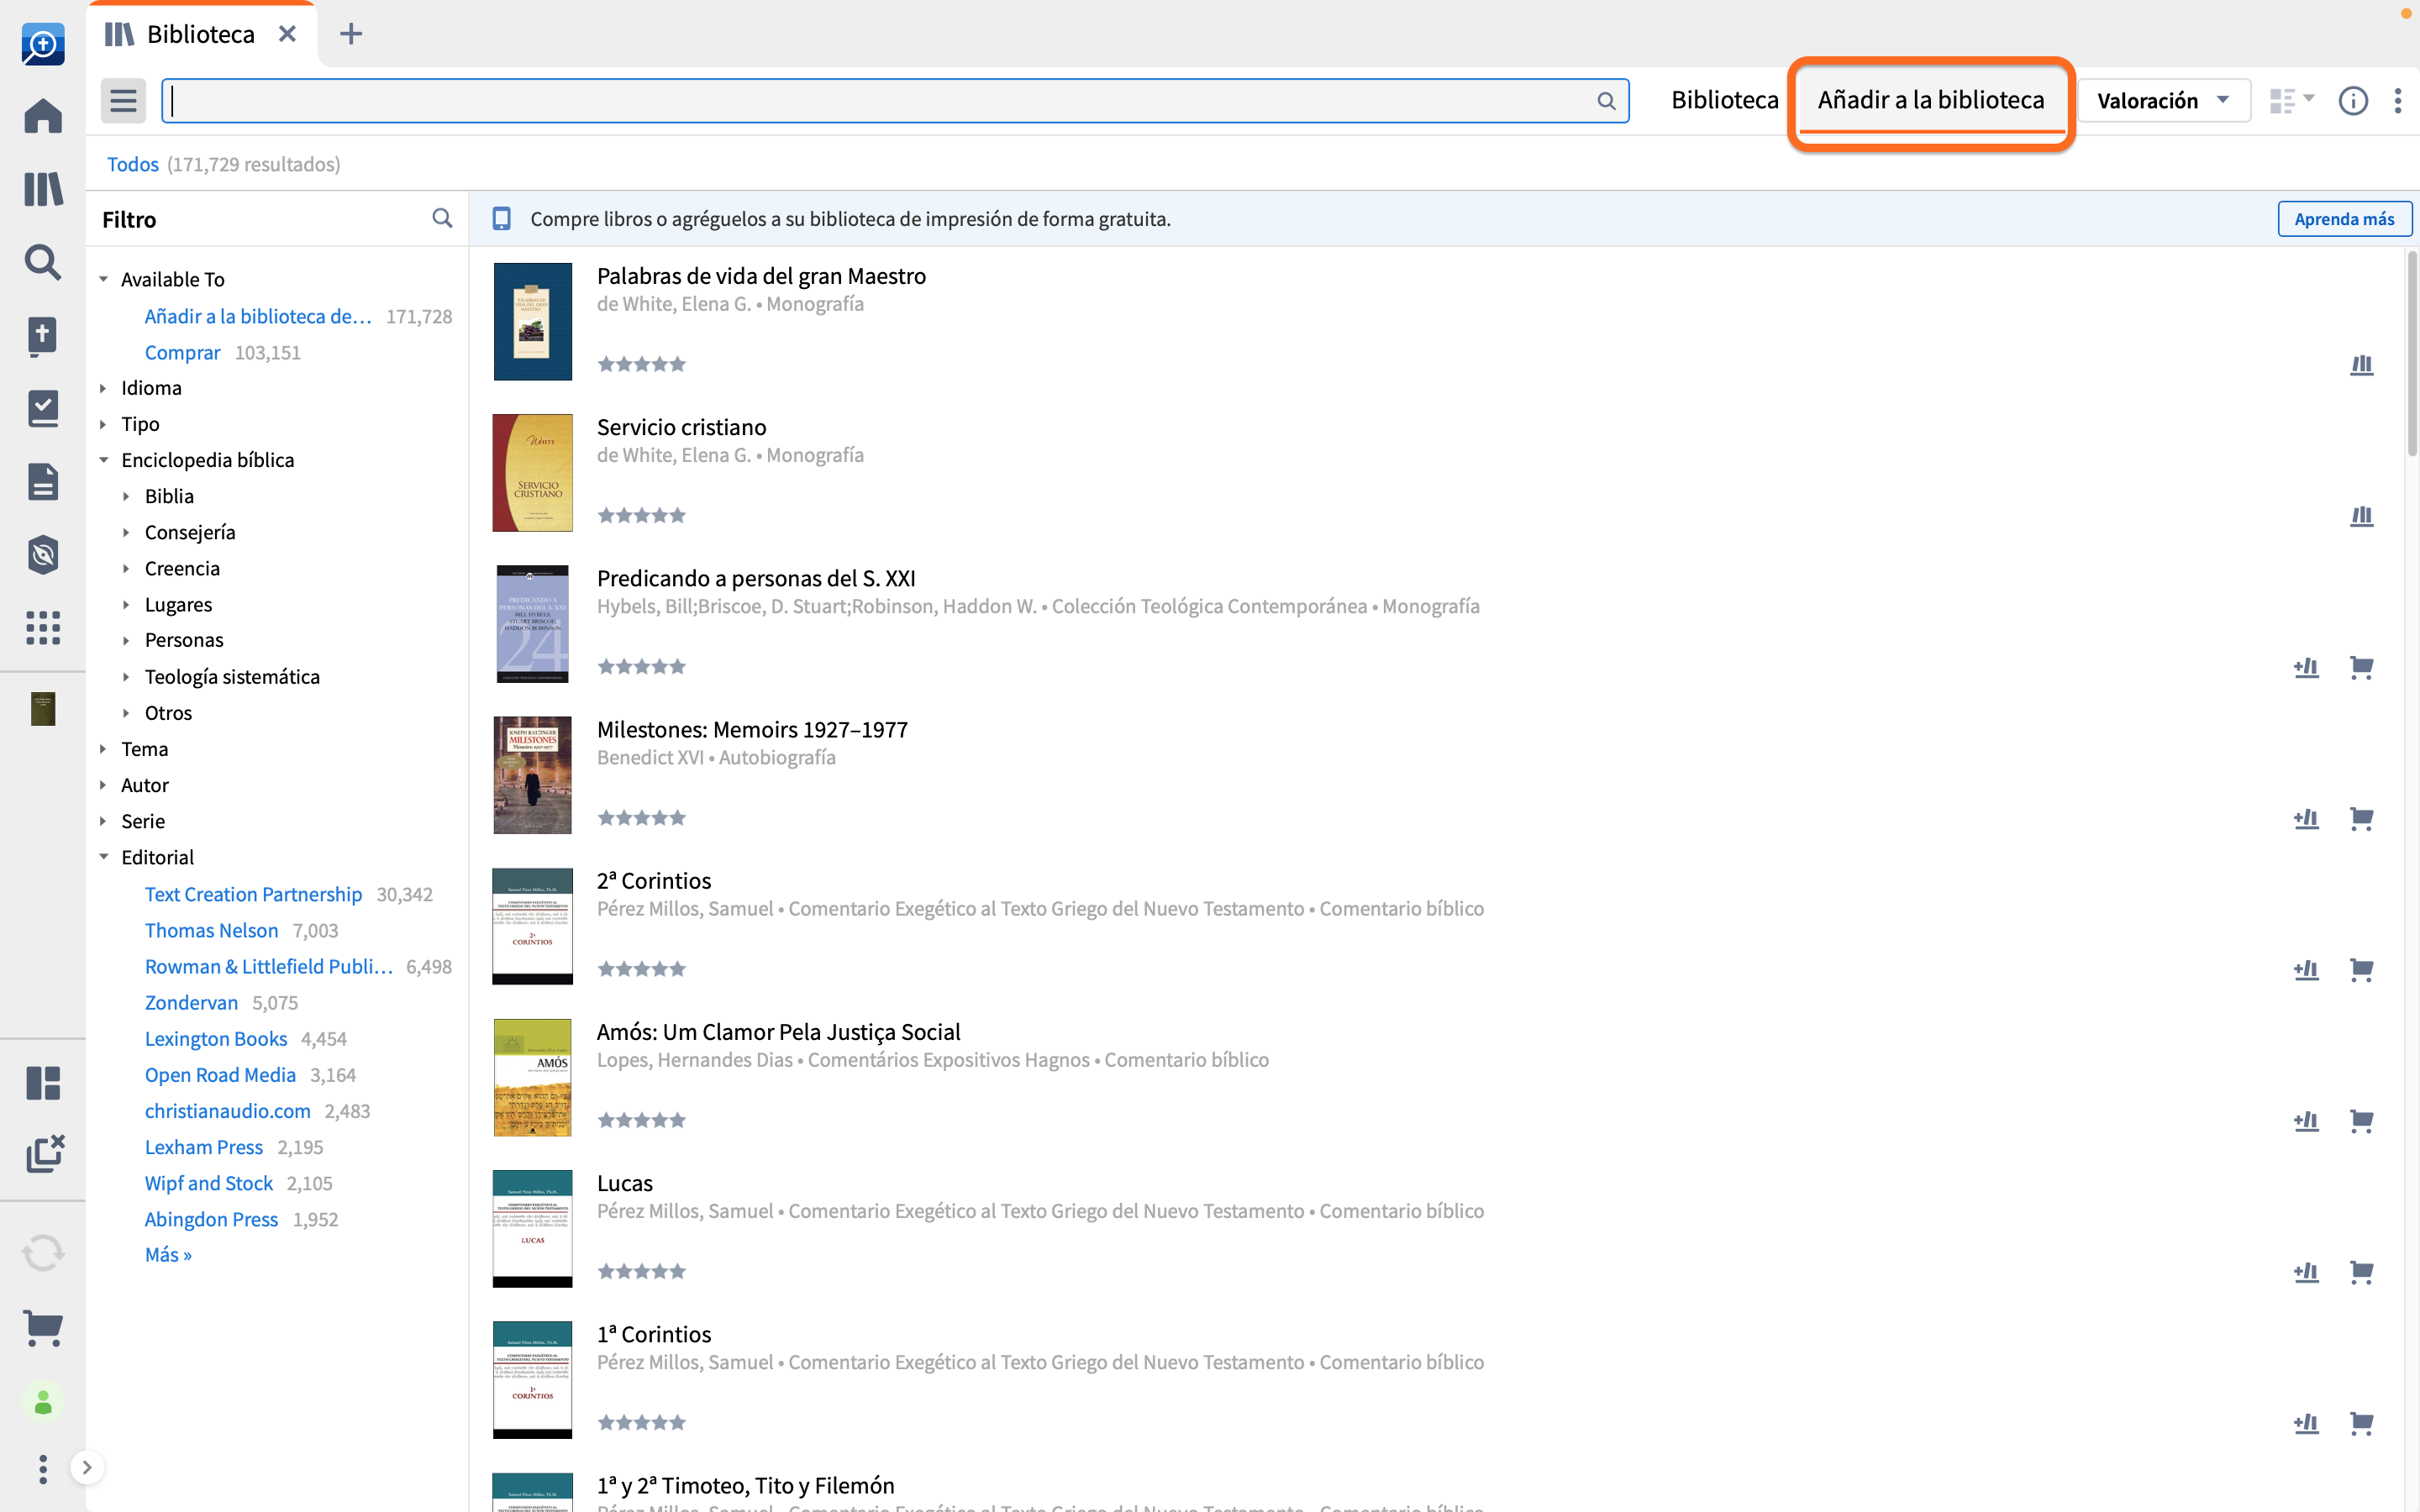Focus the library search input field
Viewport: 2420px width, 1512px height.
tap(895, 101)
